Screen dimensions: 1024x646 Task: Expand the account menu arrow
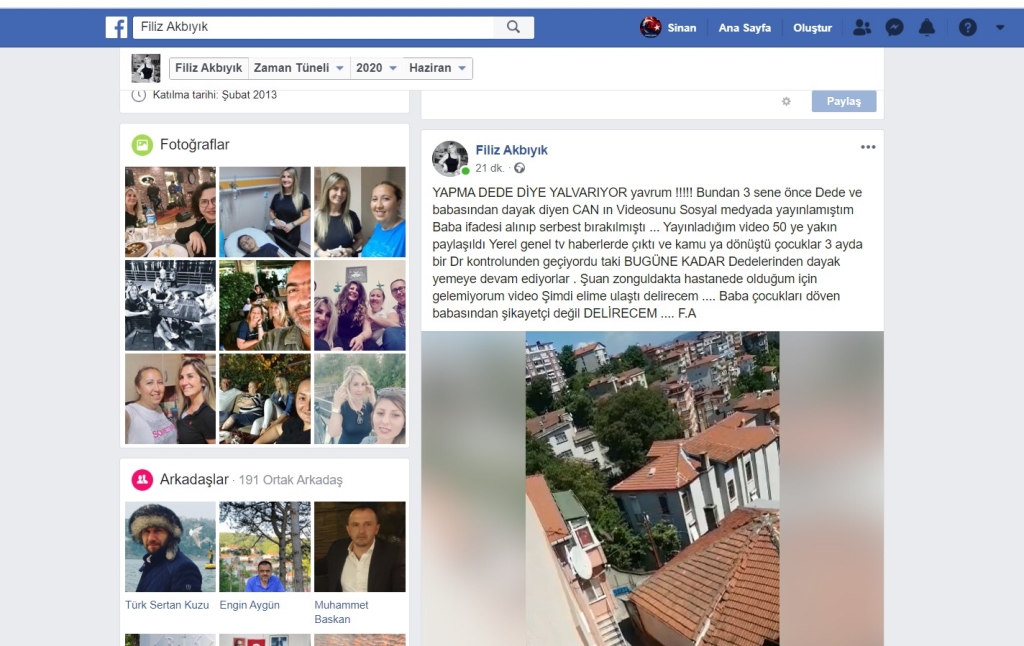point(1000,28)
